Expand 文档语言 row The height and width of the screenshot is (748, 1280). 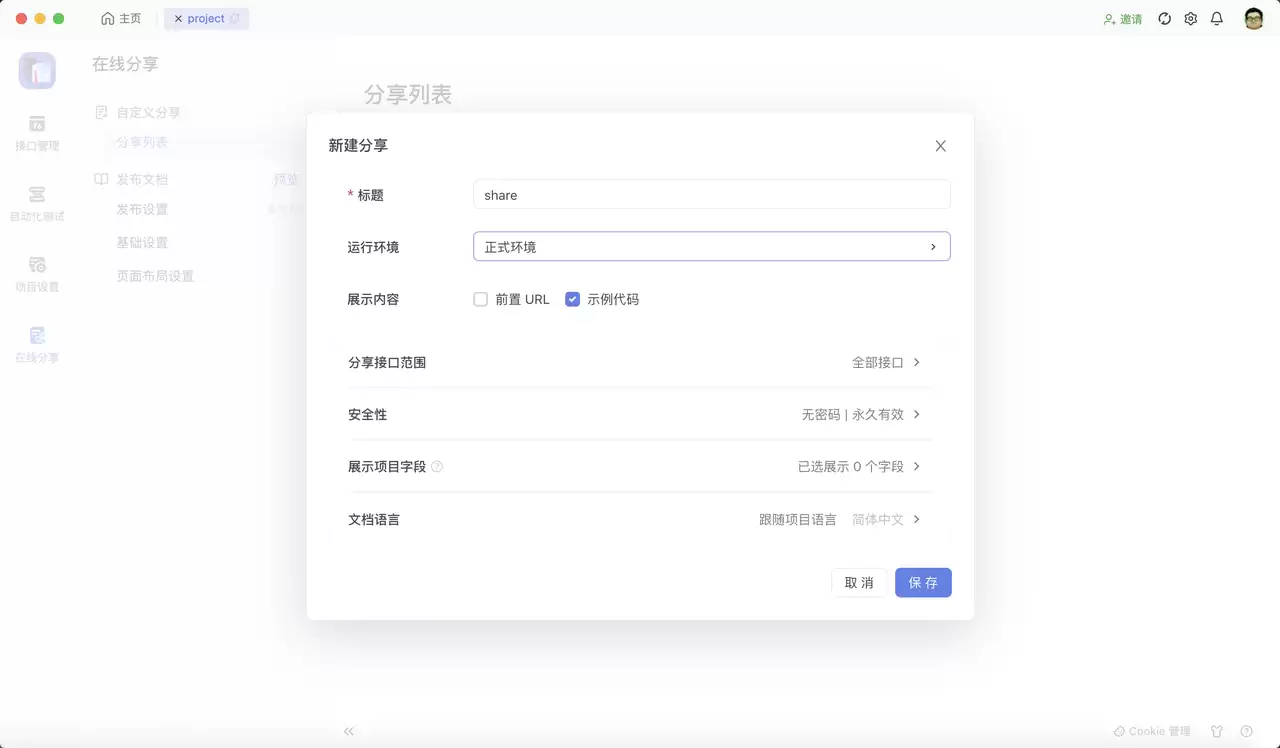640,520
